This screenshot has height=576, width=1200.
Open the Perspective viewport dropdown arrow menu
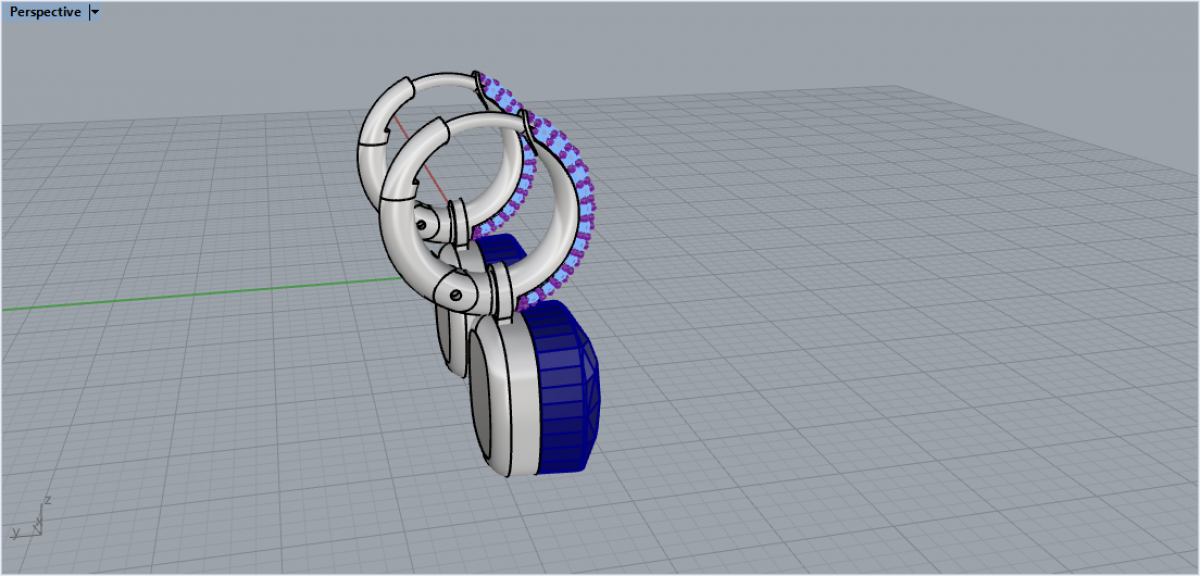coord(94,12)
